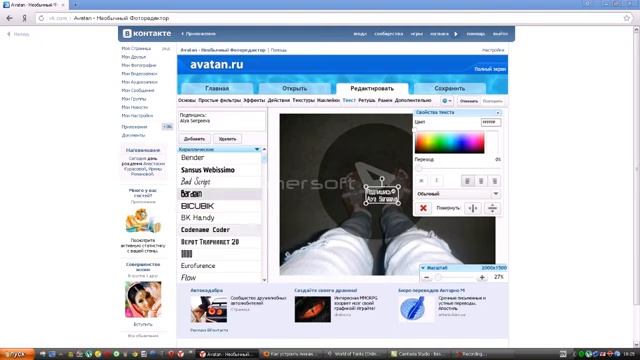Collapse the 'Свойства текста' panel
640x360 pixels.
(x=498, y=112)
